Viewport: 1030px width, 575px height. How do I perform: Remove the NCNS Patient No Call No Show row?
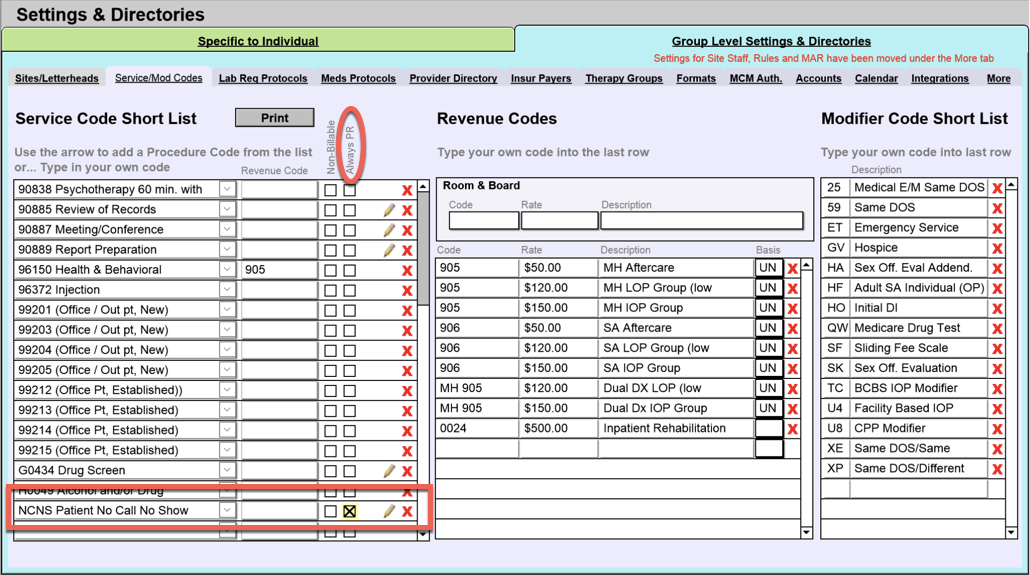pos(407,511)
